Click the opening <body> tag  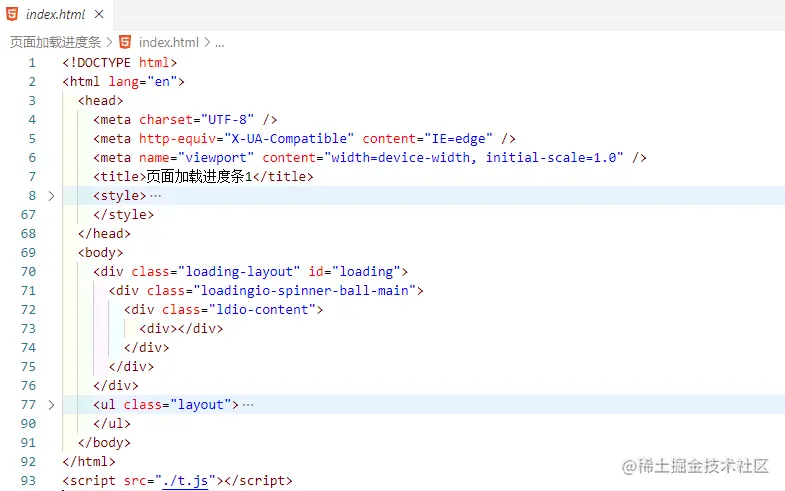click(x=101, y=253)
